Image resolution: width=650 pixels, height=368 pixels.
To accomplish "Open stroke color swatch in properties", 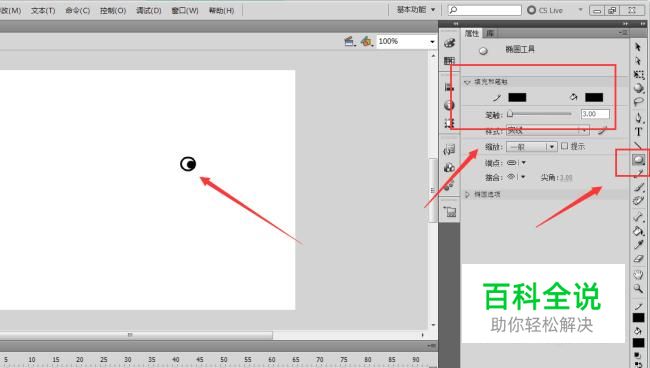I will 517,97.
